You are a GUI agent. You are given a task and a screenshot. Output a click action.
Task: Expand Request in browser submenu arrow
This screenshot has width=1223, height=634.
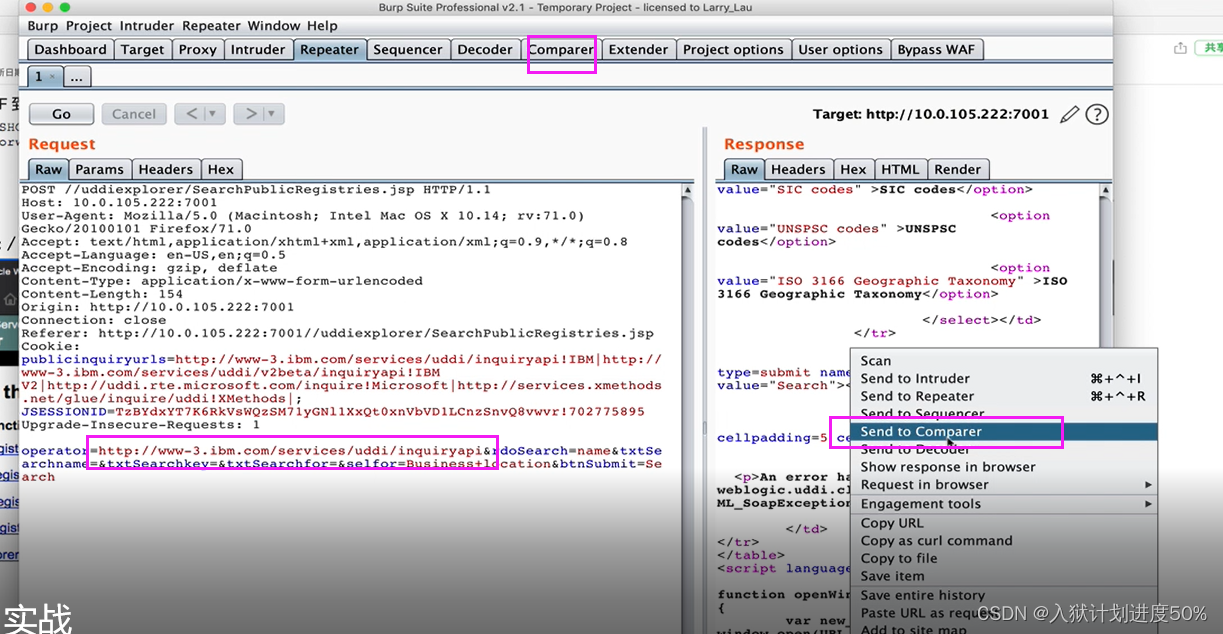(1148, 485)
